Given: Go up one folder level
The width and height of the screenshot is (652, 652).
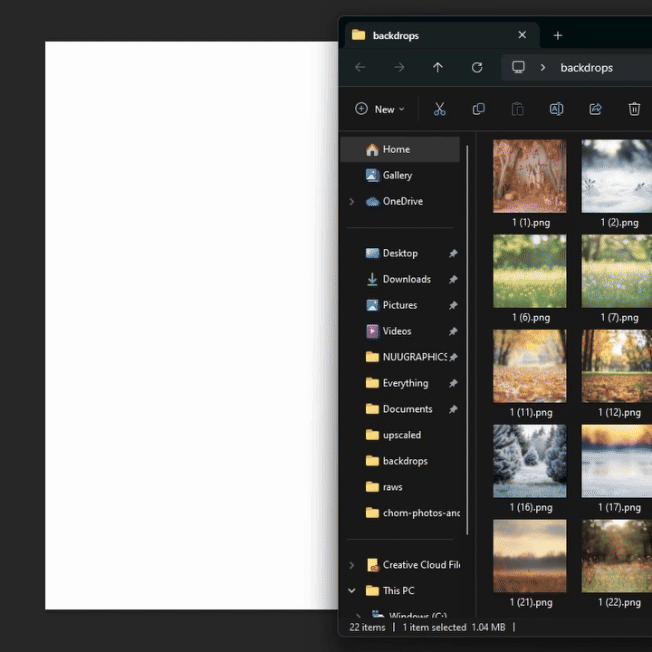Looking at the screenshot, I should tap(438, 67).
